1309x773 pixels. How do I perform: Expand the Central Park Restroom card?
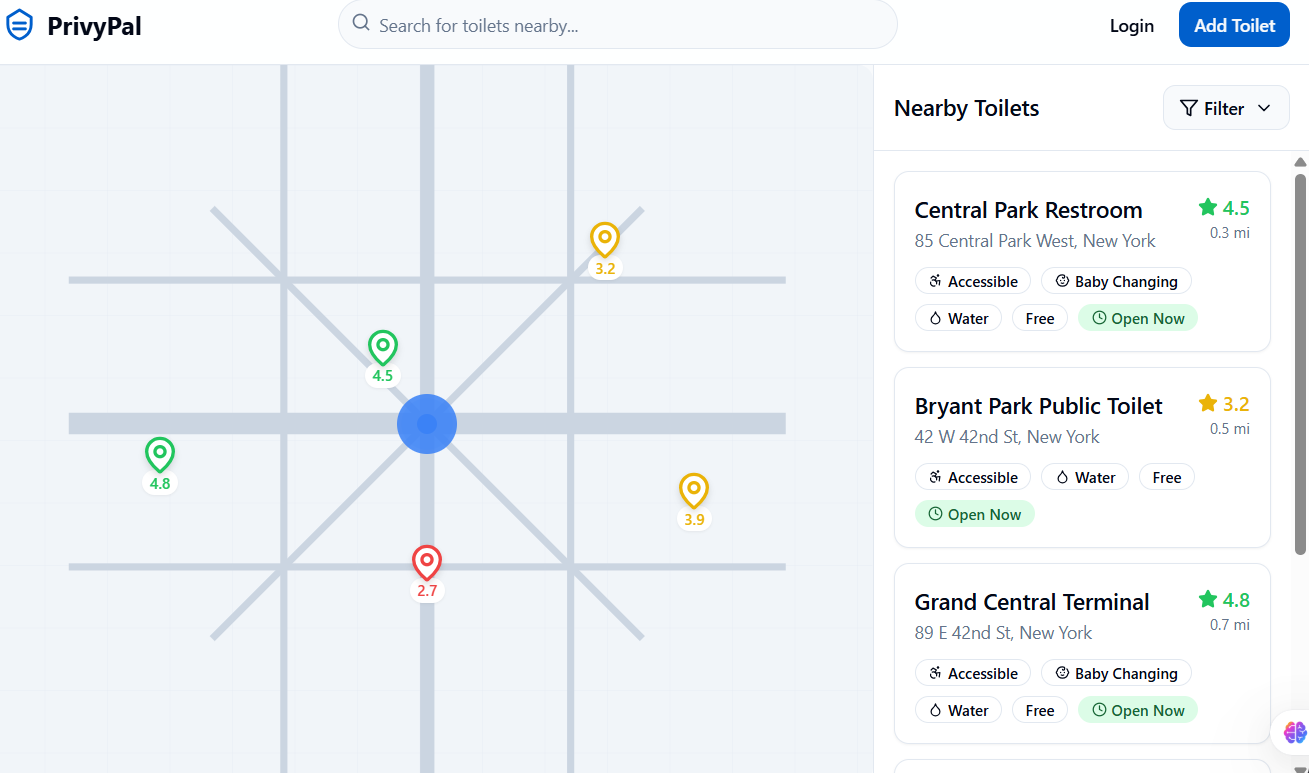(1028, 210)
